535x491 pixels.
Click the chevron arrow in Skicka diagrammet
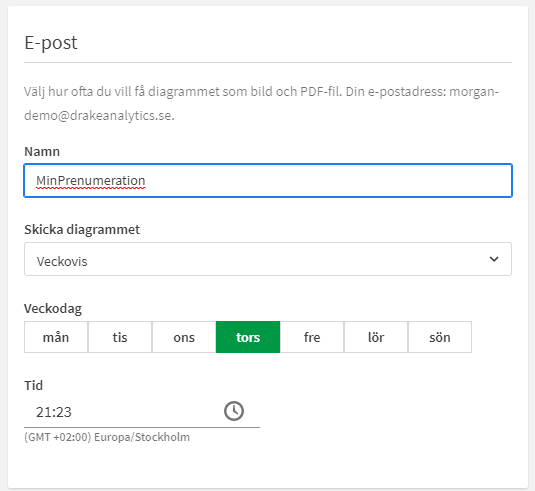pyautogui.click(x=494, y=259)
